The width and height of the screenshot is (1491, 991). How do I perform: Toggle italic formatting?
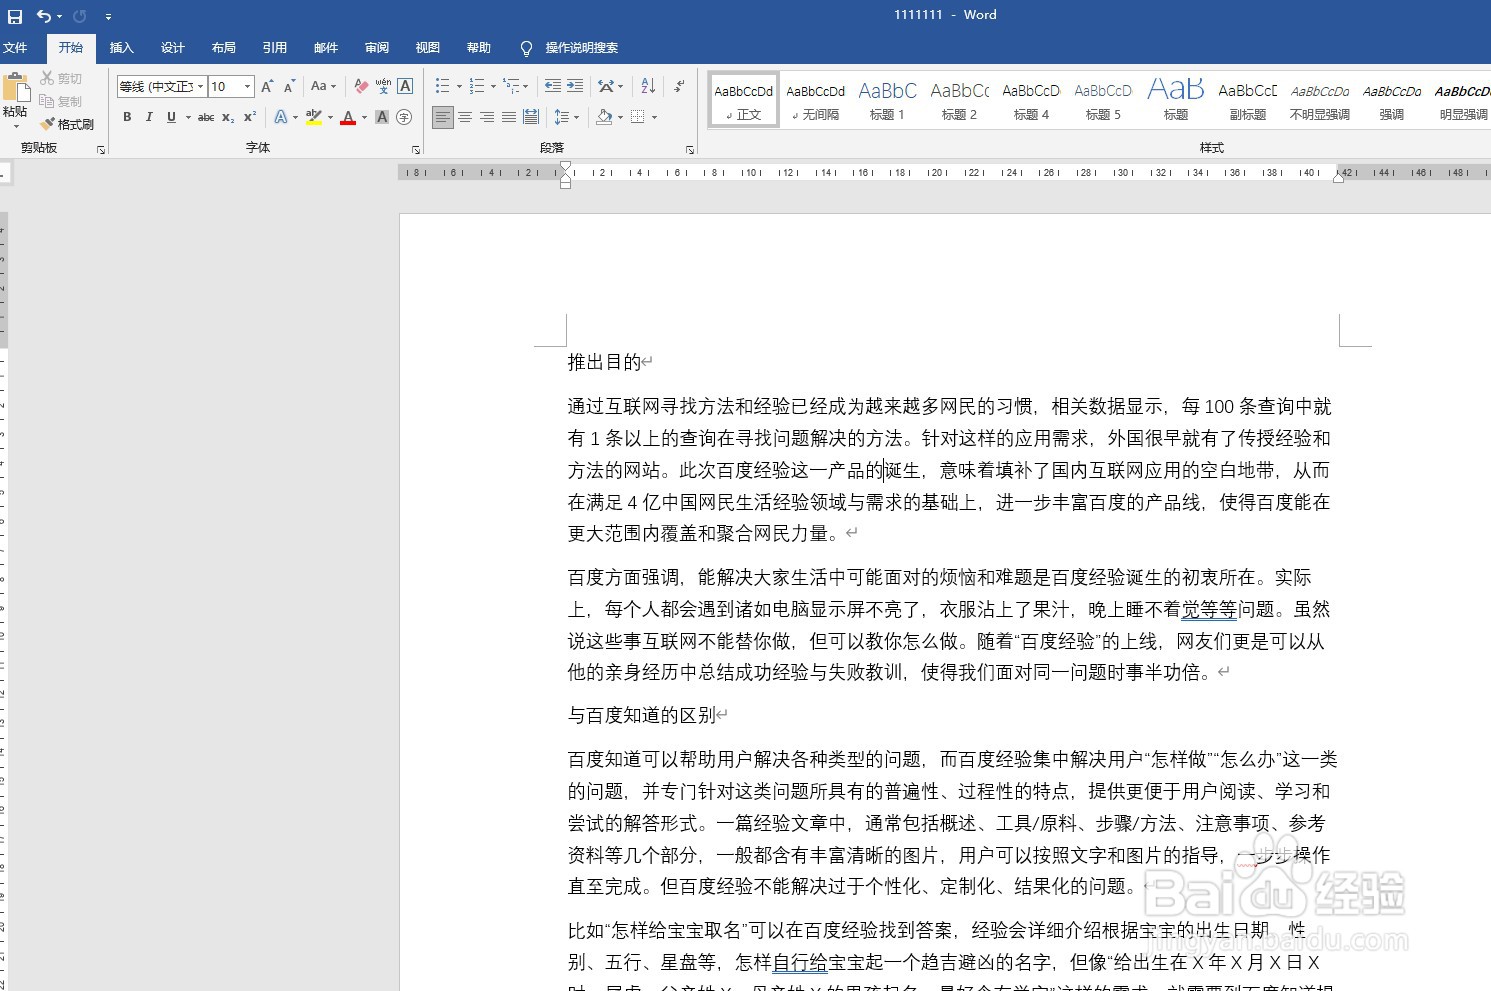tap(149, 117)
